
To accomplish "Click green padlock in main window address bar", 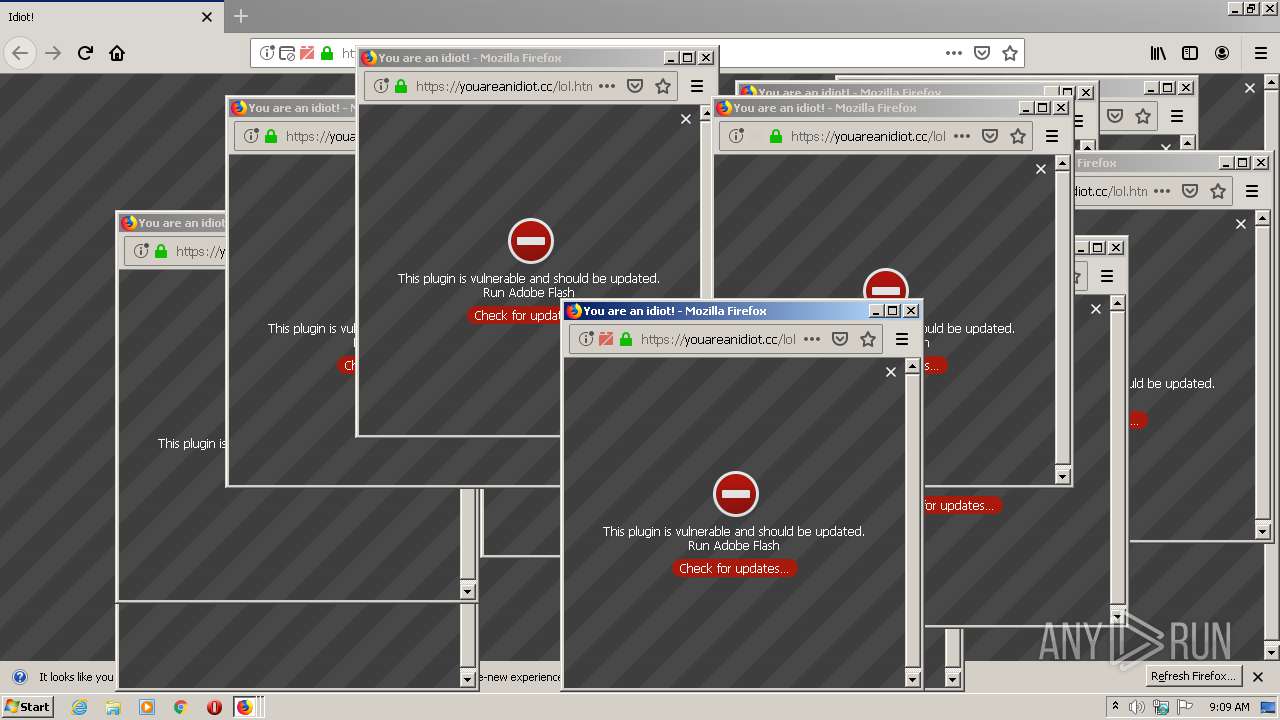I will click(x=327, y=53).
